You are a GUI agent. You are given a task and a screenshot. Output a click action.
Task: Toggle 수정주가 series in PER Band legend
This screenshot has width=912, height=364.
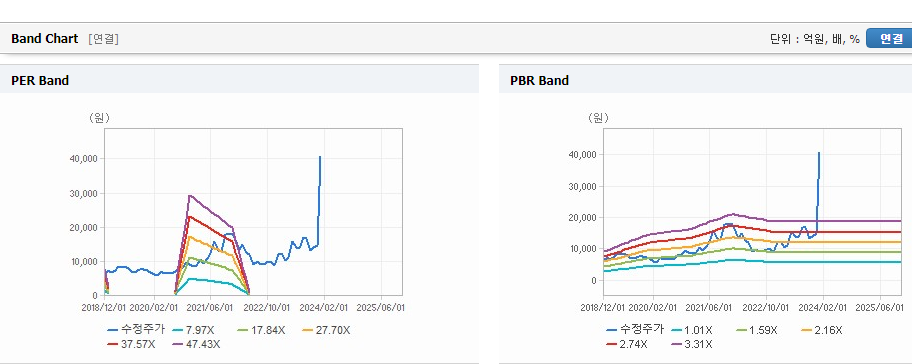(x=137, y=330)
